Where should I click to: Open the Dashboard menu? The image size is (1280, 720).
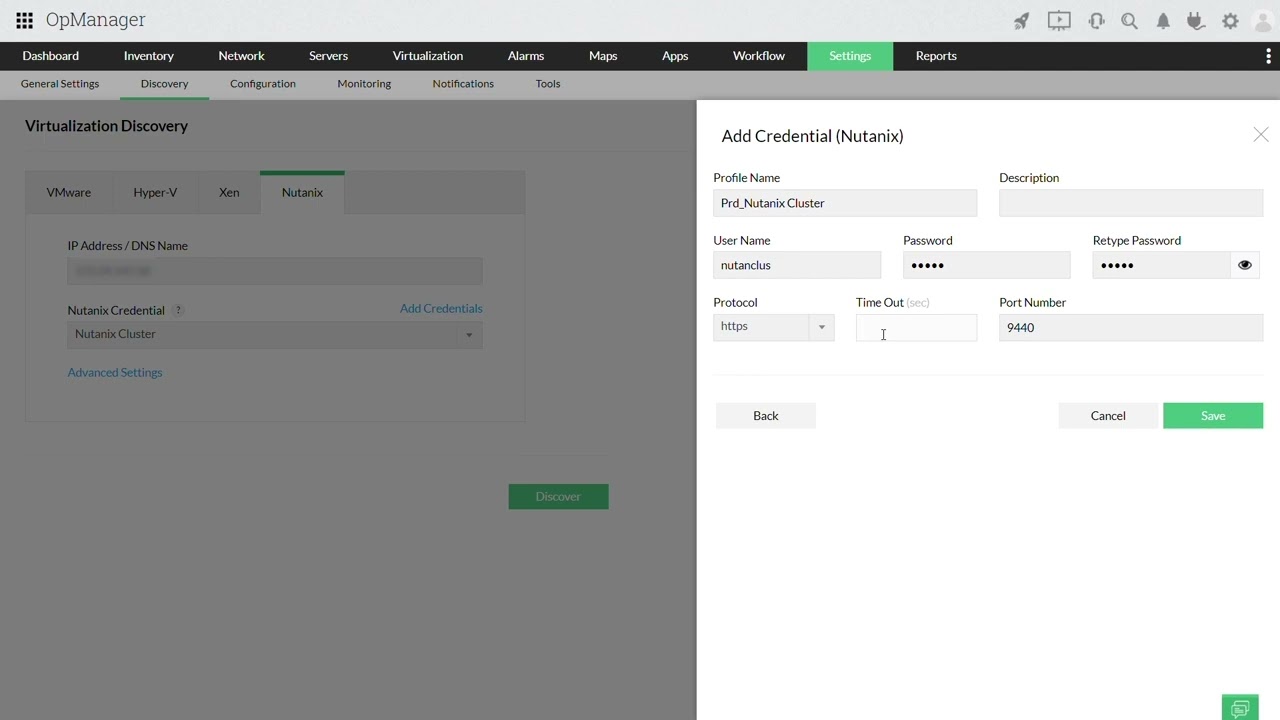coord(51,56)
